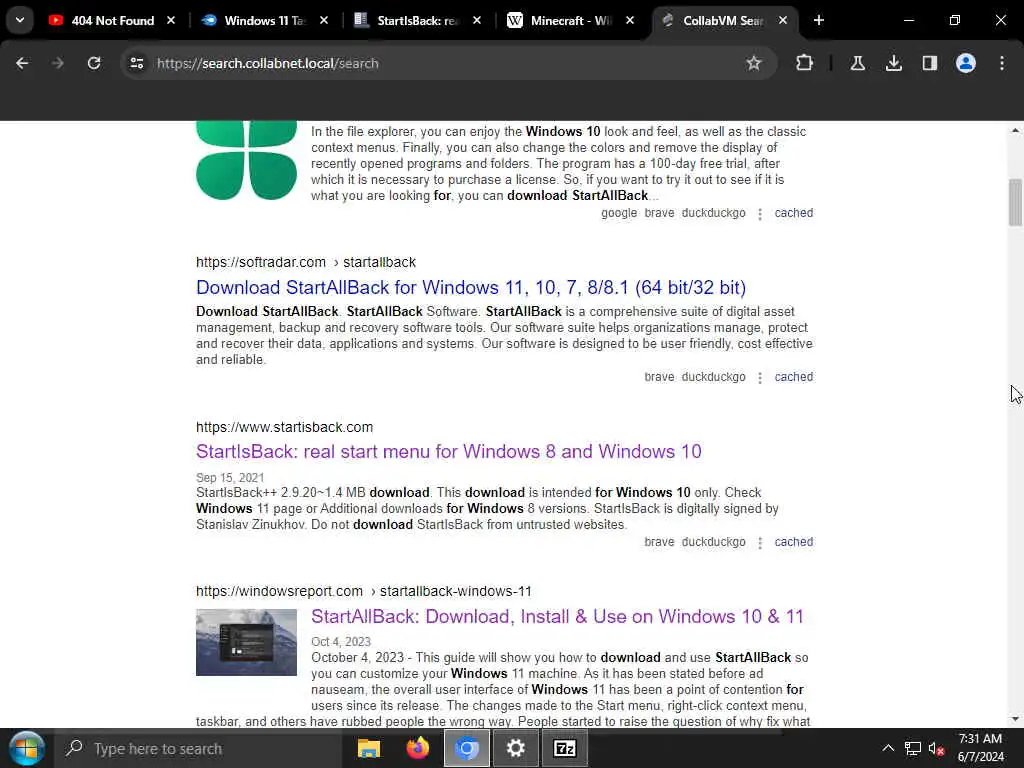Open cached link of softradar result

793,377
